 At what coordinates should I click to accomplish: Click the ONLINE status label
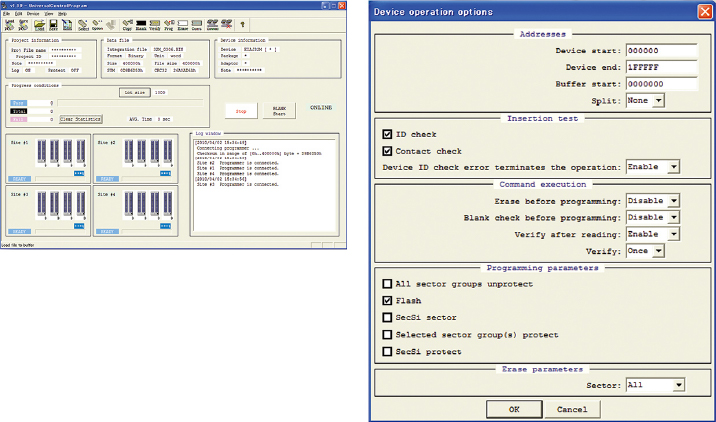tap(321, 108)
